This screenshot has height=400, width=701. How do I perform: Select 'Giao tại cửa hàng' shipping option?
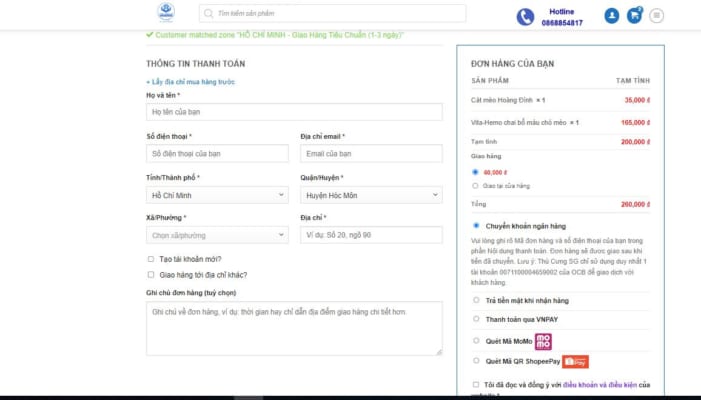click(x=475, y=186)
